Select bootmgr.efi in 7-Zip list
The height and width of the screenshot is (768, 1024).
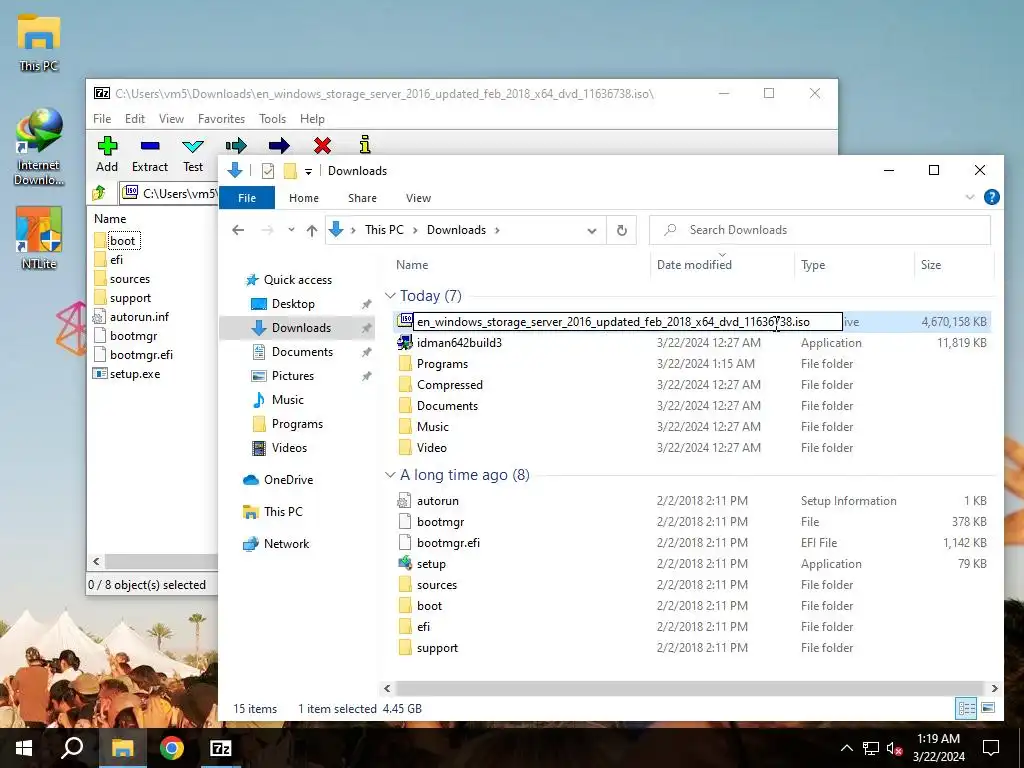click(141, 355)
